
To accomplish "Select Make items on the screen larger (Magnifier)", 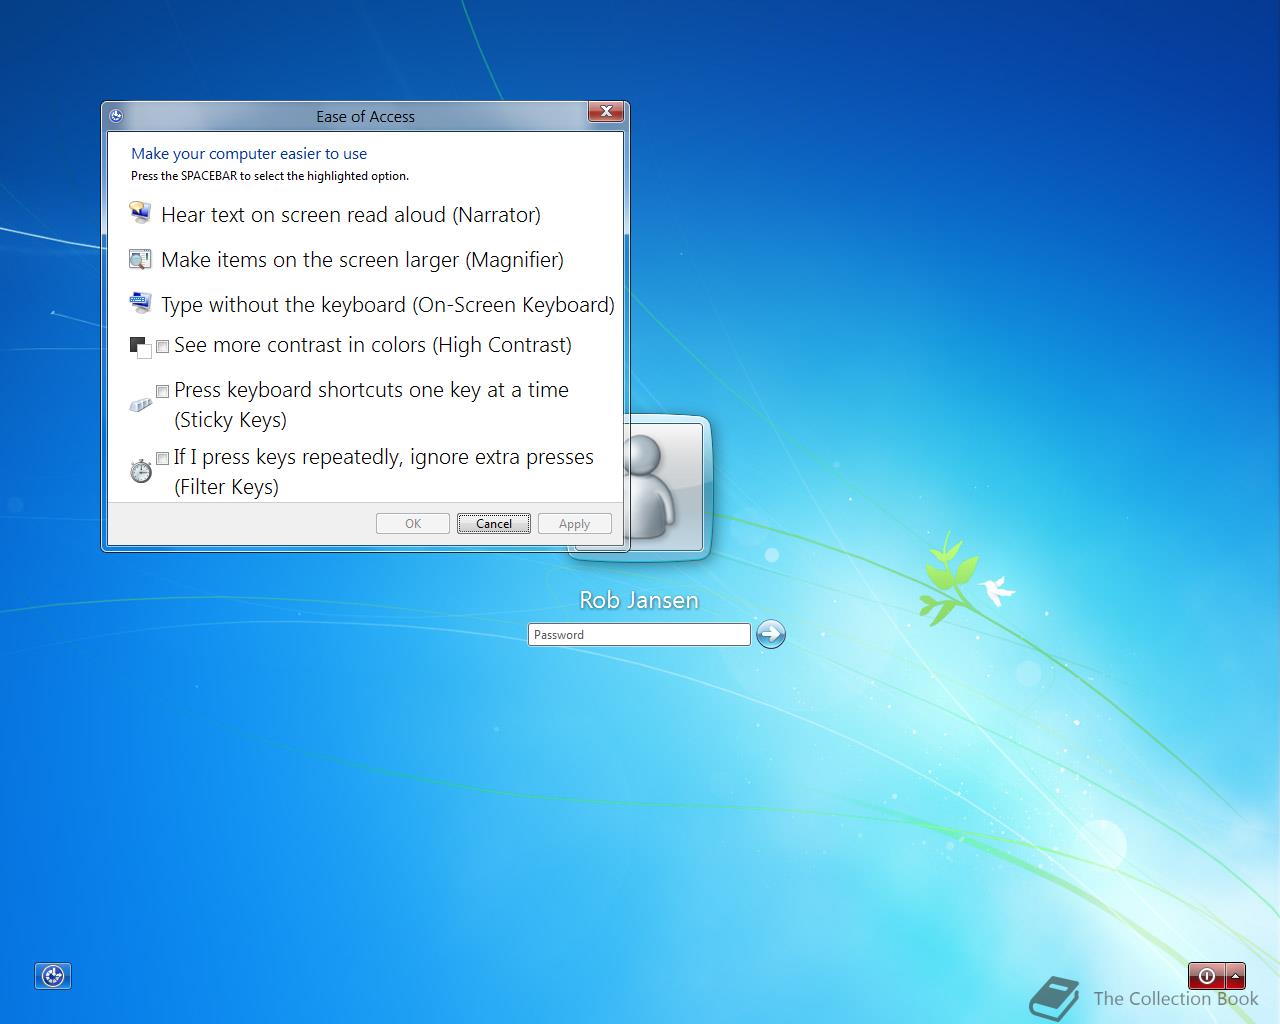I will (x=362, y=260).
